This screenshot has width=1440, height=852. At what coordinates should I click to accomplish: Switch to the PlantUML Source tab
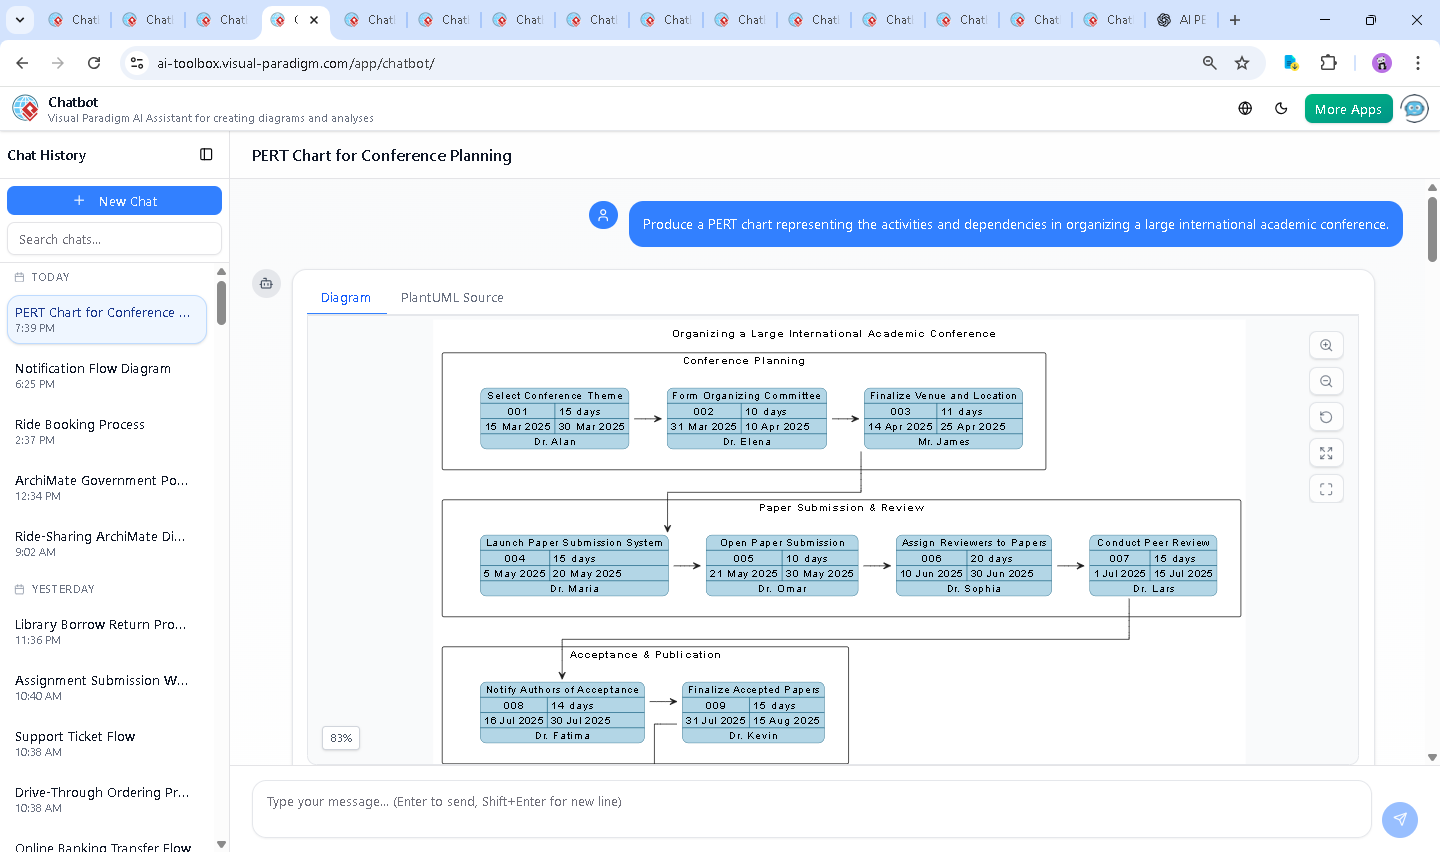point(452,297)
